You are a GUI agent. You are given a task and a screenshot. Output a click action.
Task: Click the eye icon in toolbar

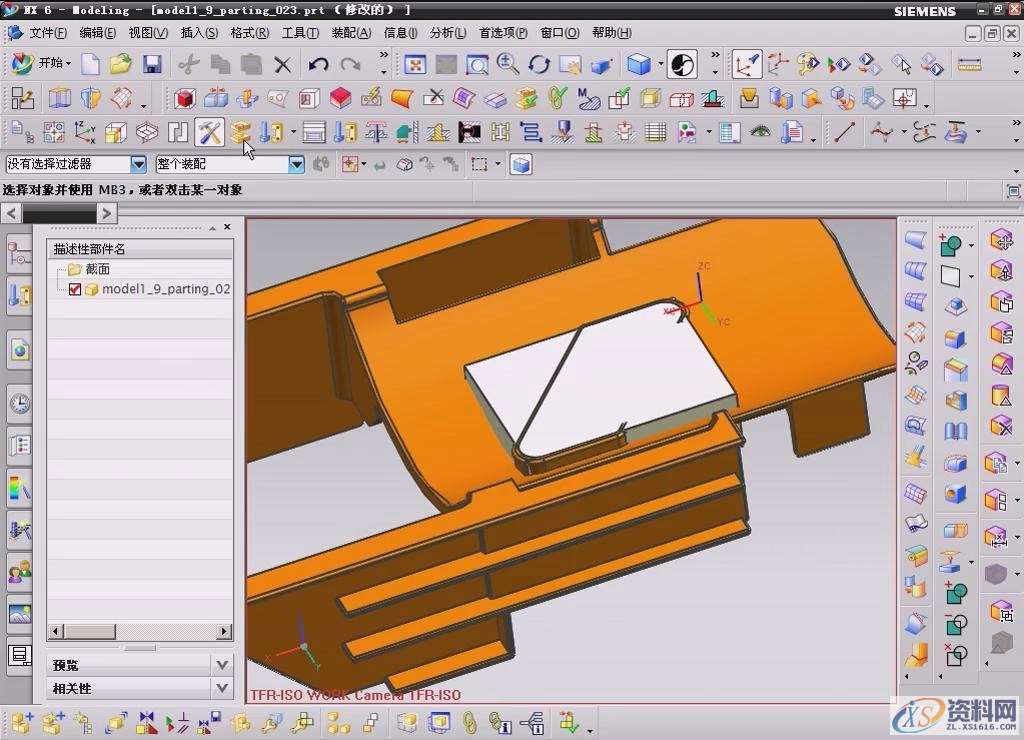click(761, 132)
